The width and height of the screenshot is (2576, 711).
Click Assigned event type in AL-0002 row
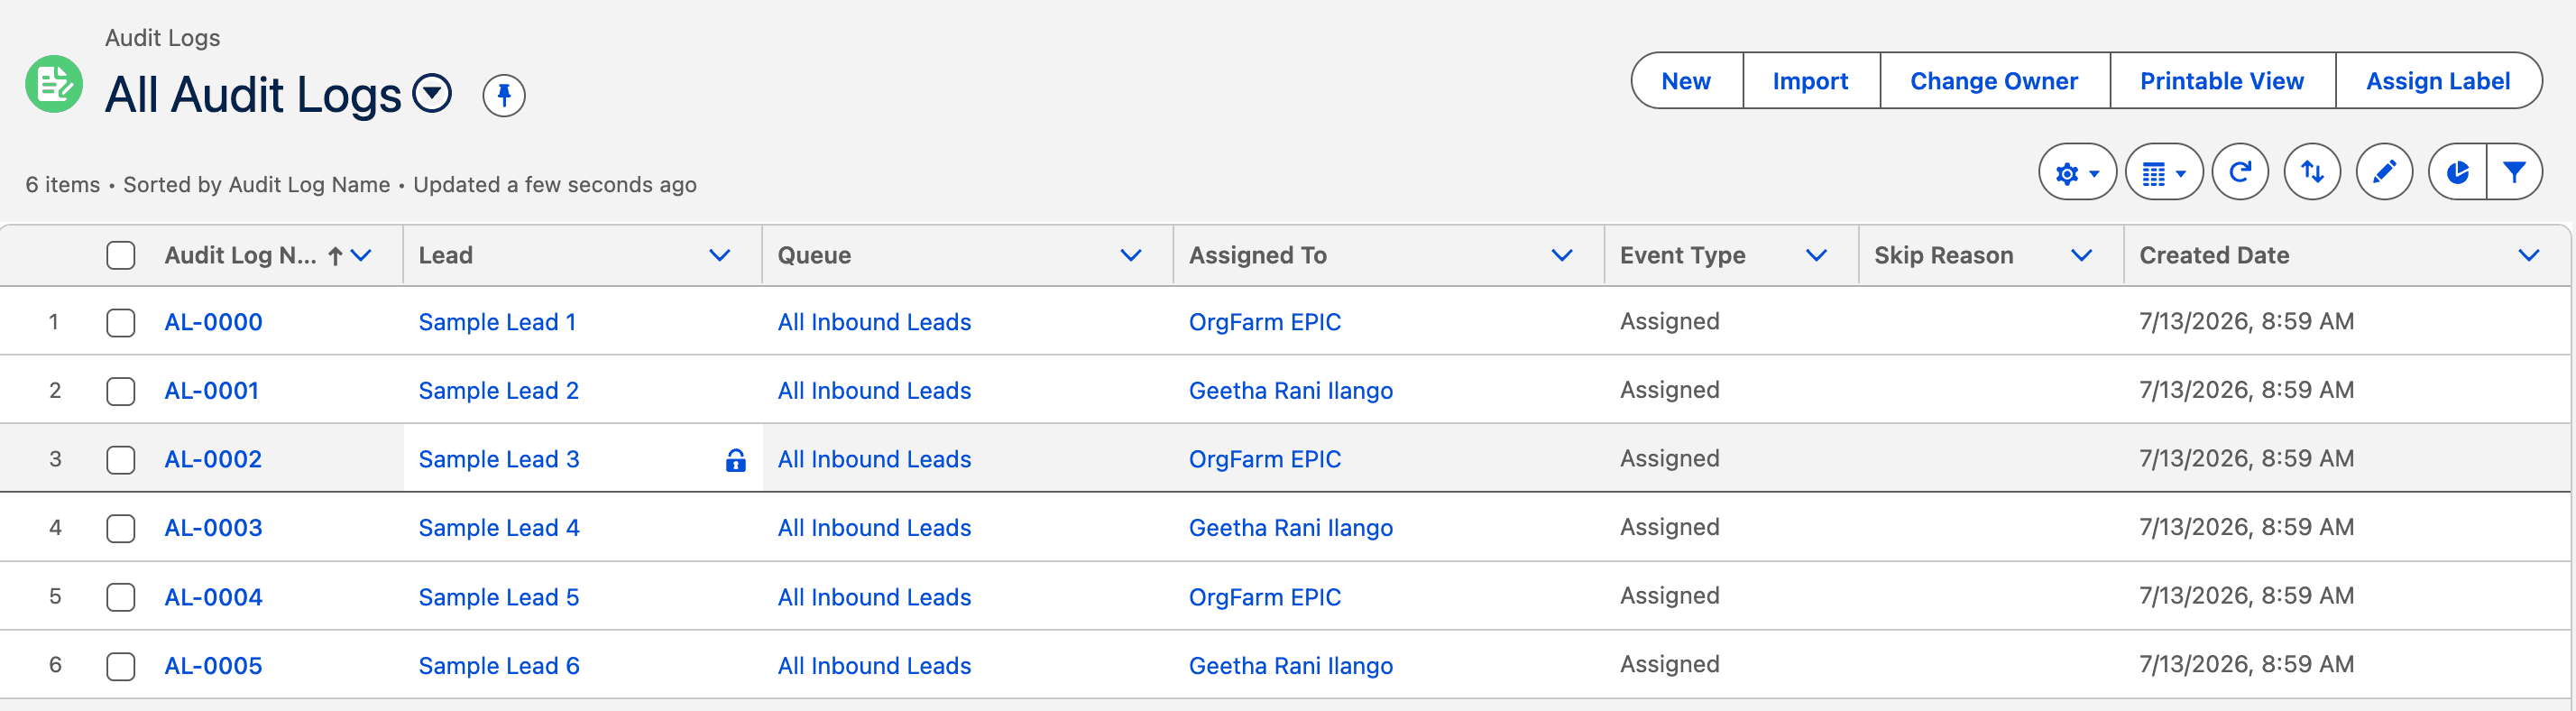[1669, 458]
